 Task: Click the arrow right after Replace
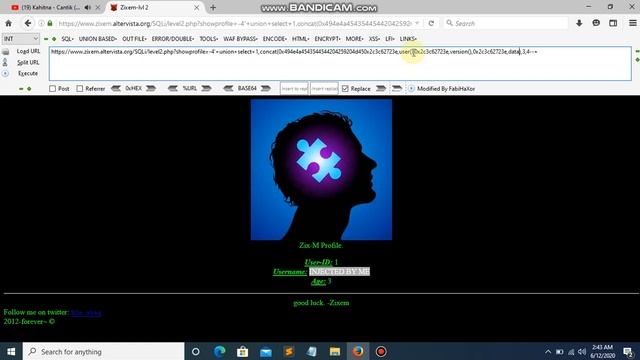(x=381, y=88)
